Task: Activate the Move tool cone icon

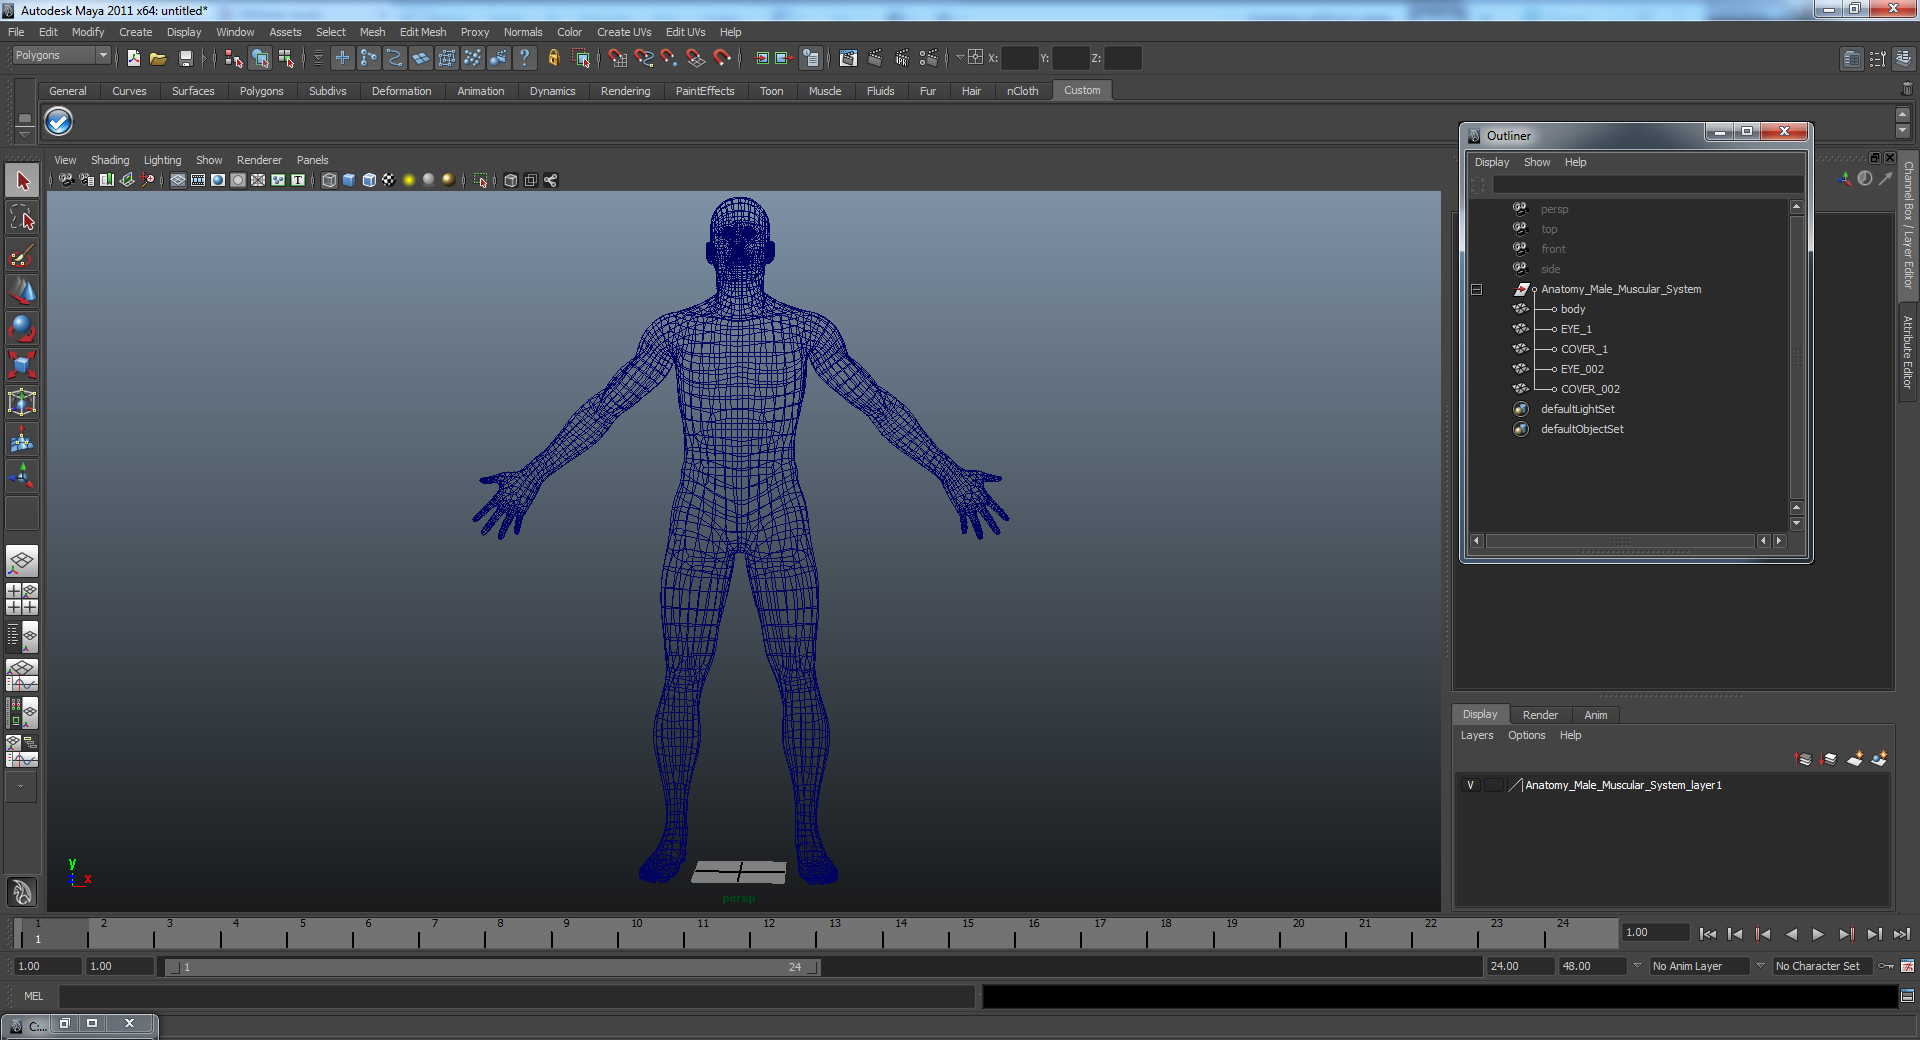Action: click(x=22, y=292)
